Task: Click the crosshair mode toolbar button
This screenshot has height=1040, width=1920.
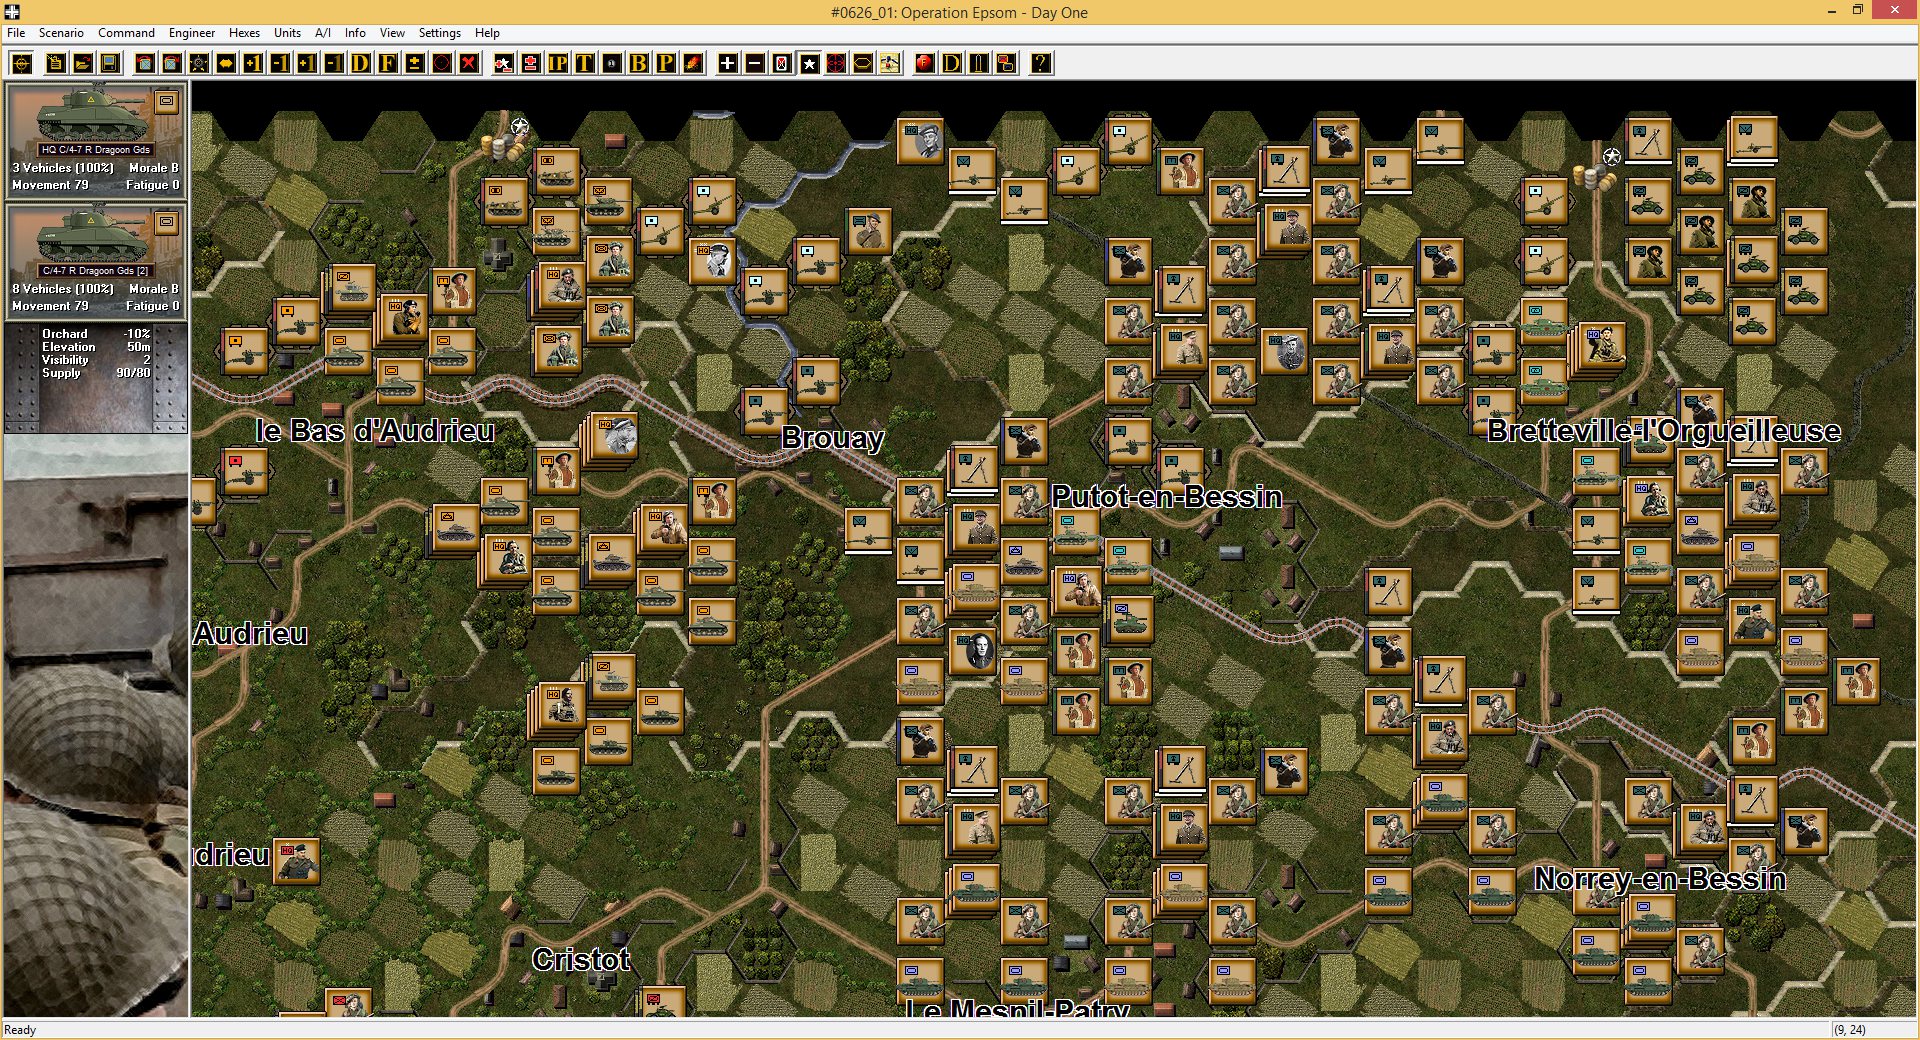Action: pyautogui.click(x=22, y=64)
